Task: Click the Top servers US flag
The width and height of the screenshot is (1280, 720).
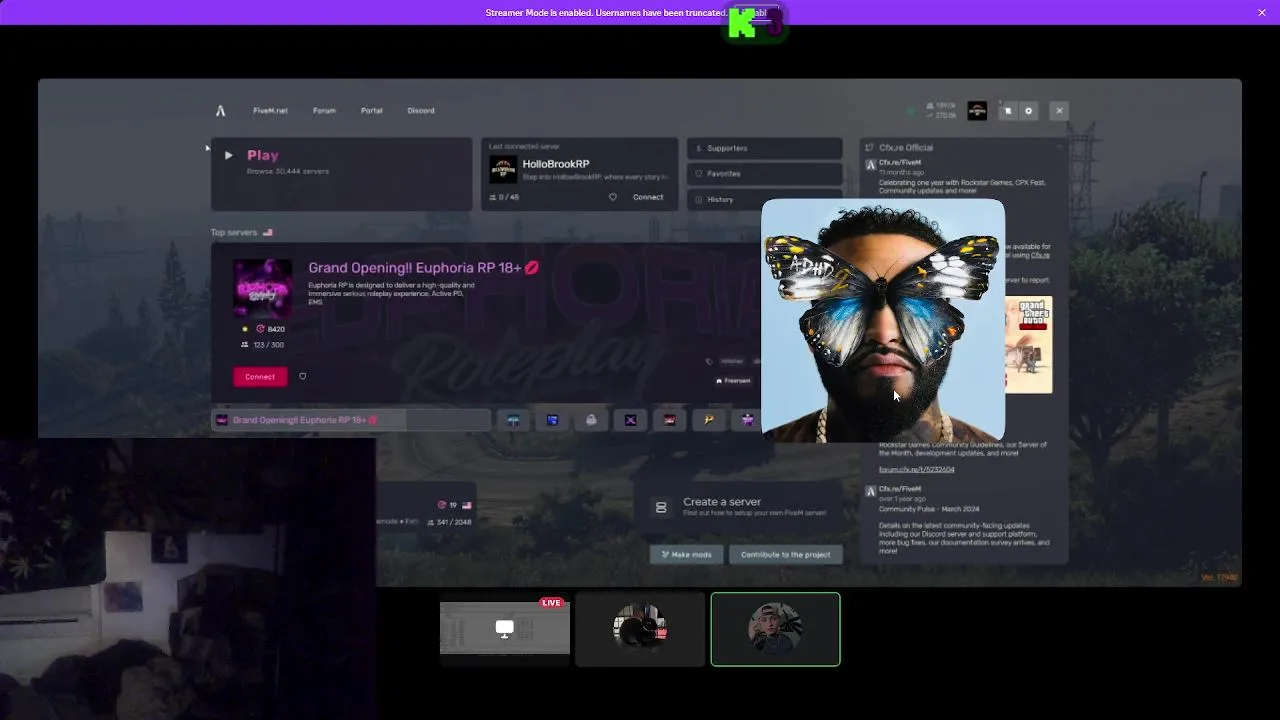Action: tap(268, 233)
